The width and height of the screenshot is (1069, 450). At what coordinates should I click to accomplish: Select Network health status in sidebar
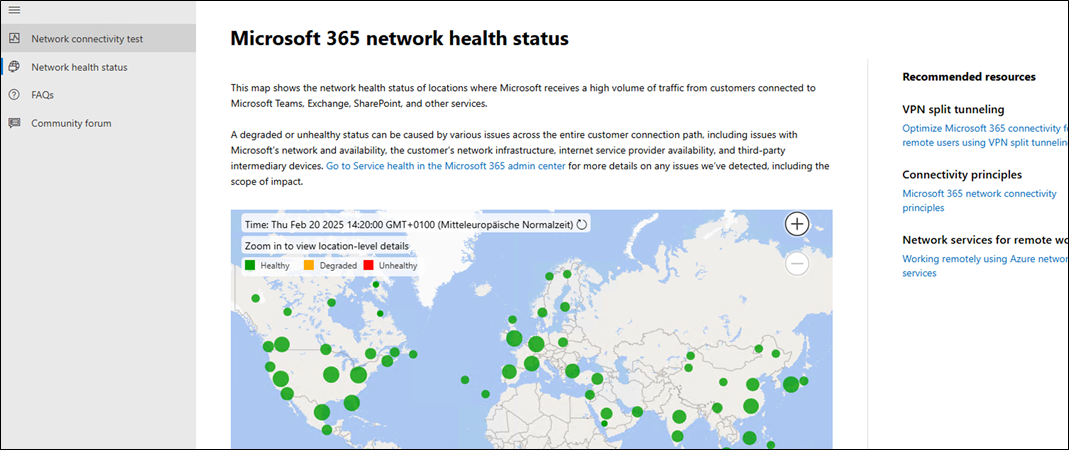point(97,67)
